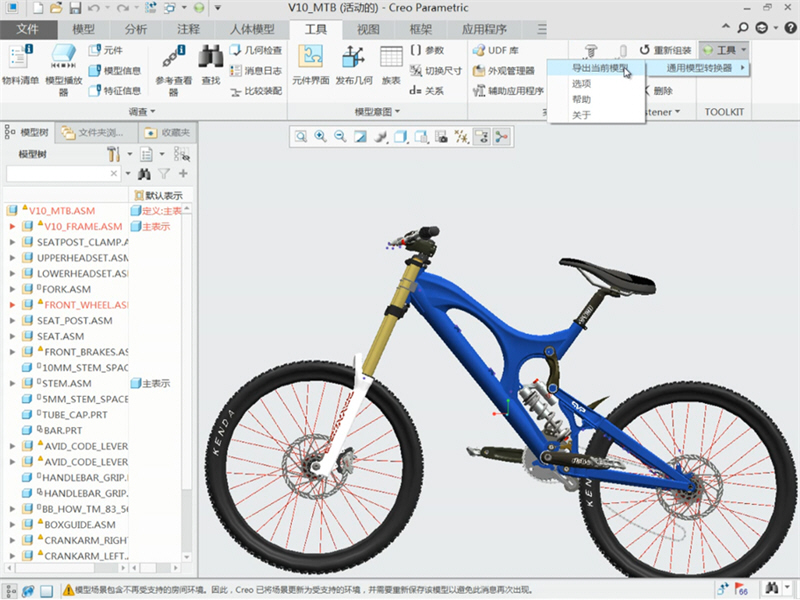Toggle datum display filters icon
Screen dimensions: 800x600
[461, 137]
